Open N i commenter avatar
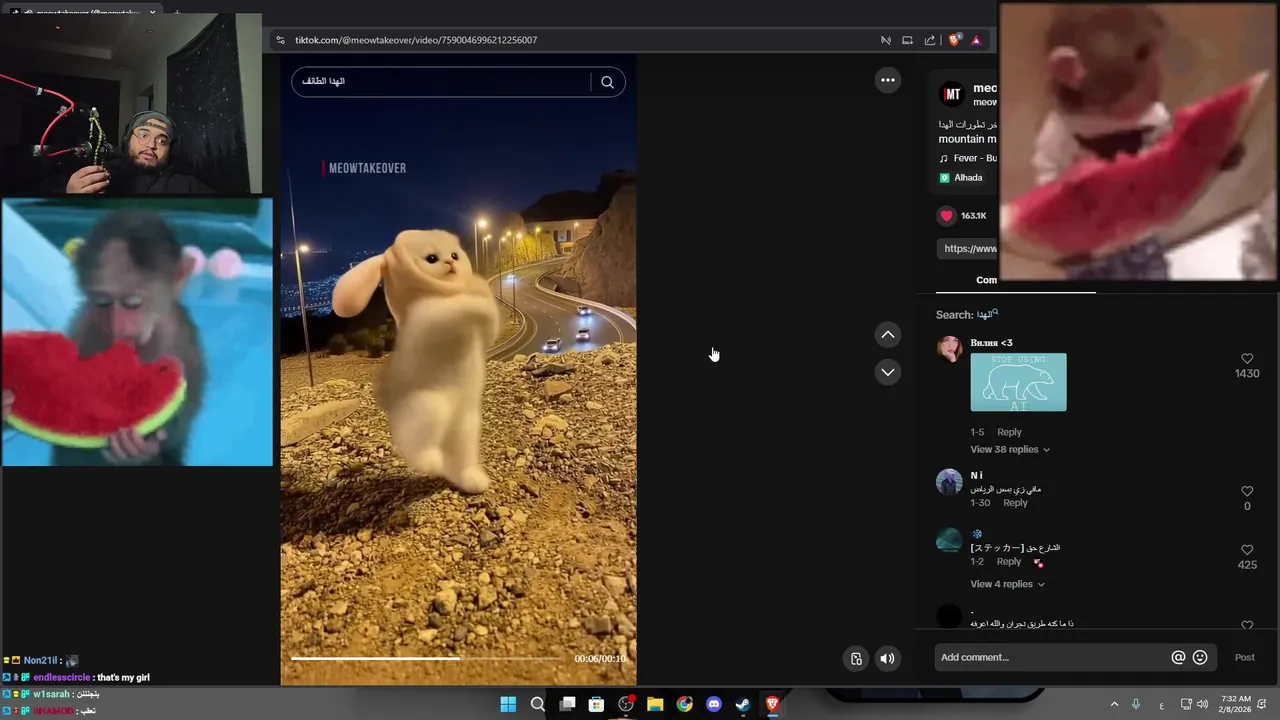Screen dimensions: 1280x720 click(949, 482)
